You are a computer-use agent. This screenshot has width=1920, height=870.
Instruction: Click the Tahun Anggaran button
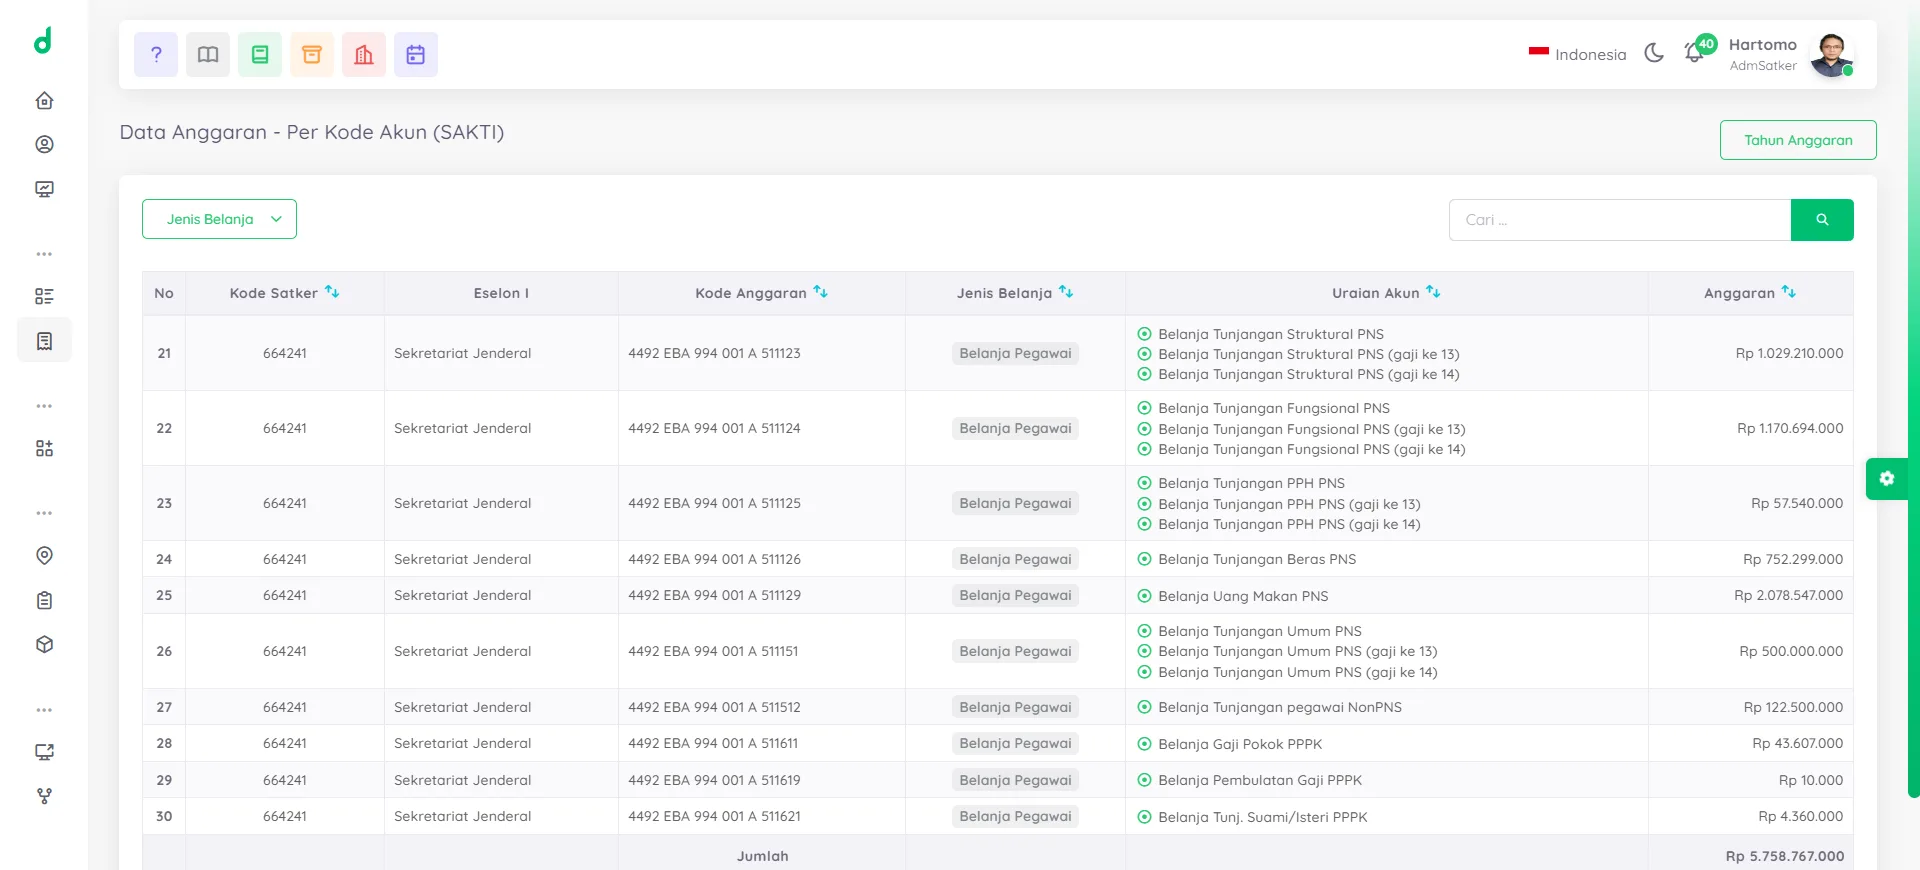click(x=1798, y=140)
